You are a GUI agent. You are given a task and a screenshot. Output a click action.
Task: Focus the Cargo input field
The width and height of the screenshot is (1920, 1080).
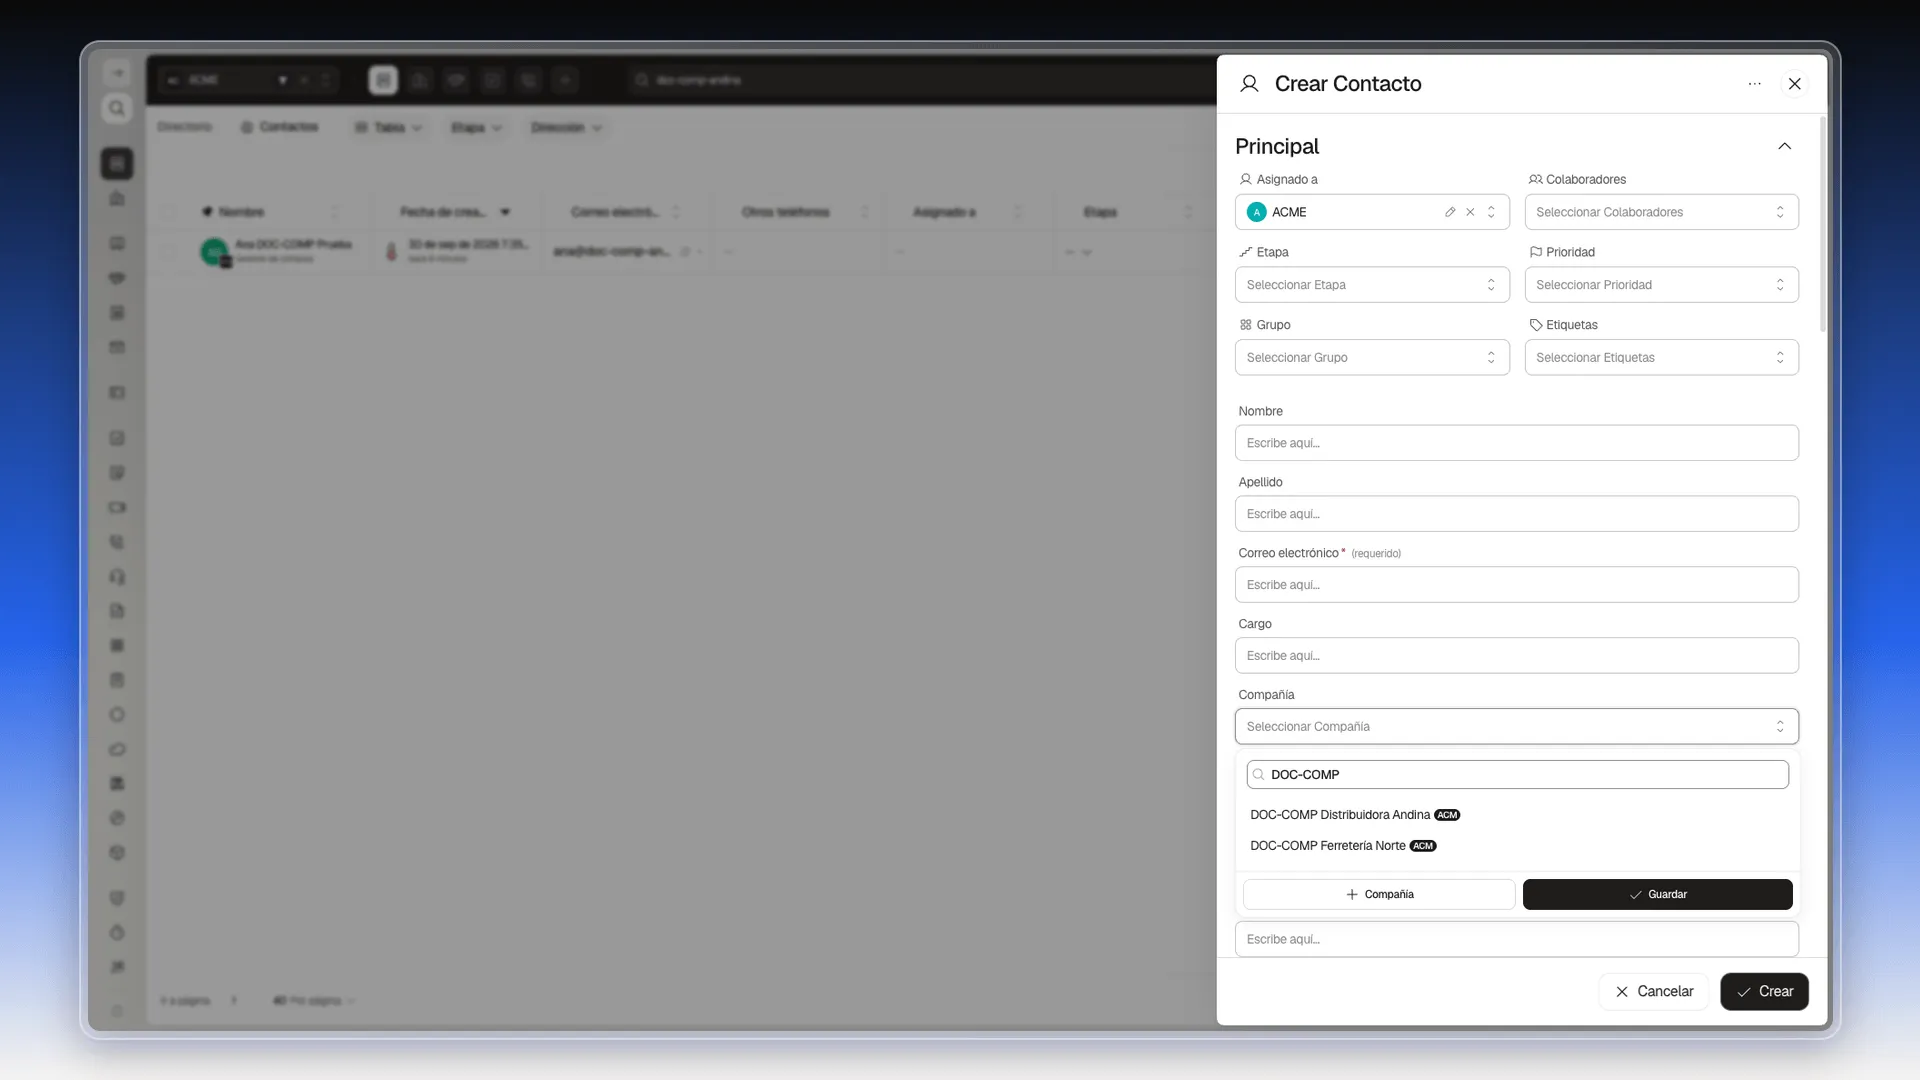(x=1516, y=656)
